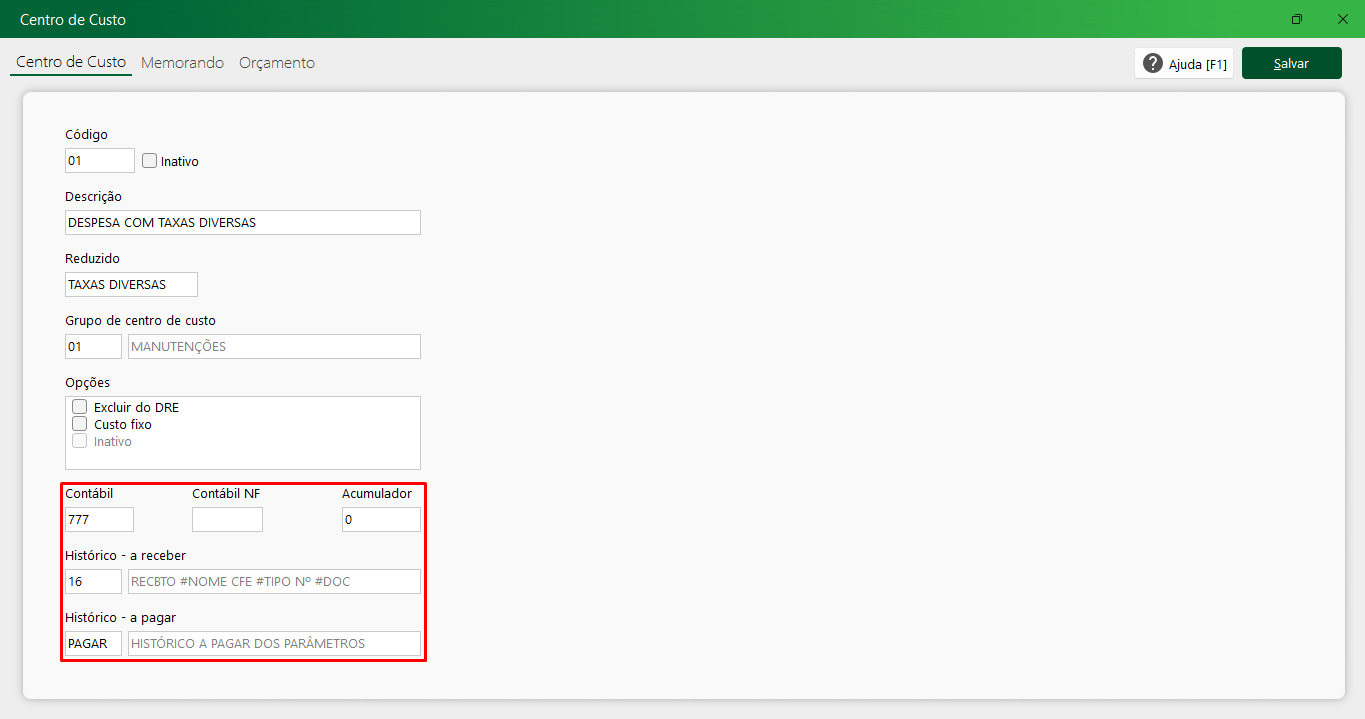The image size is (1365, 719).
Task: Select the Centro de Custo tab
Action: (71, 62)
